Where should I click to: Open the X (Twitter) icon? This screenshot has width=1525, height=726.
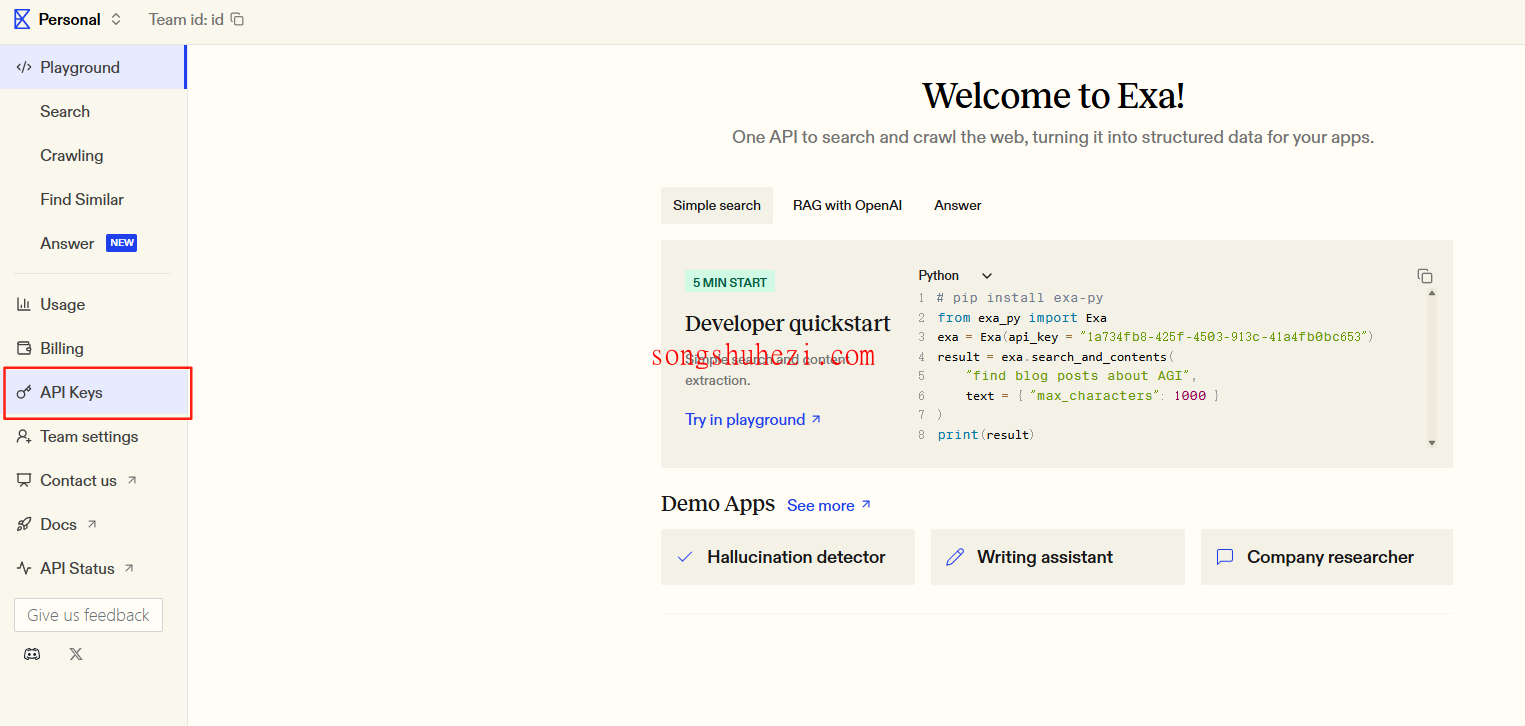pyautogui.click(x=76, y=654)
